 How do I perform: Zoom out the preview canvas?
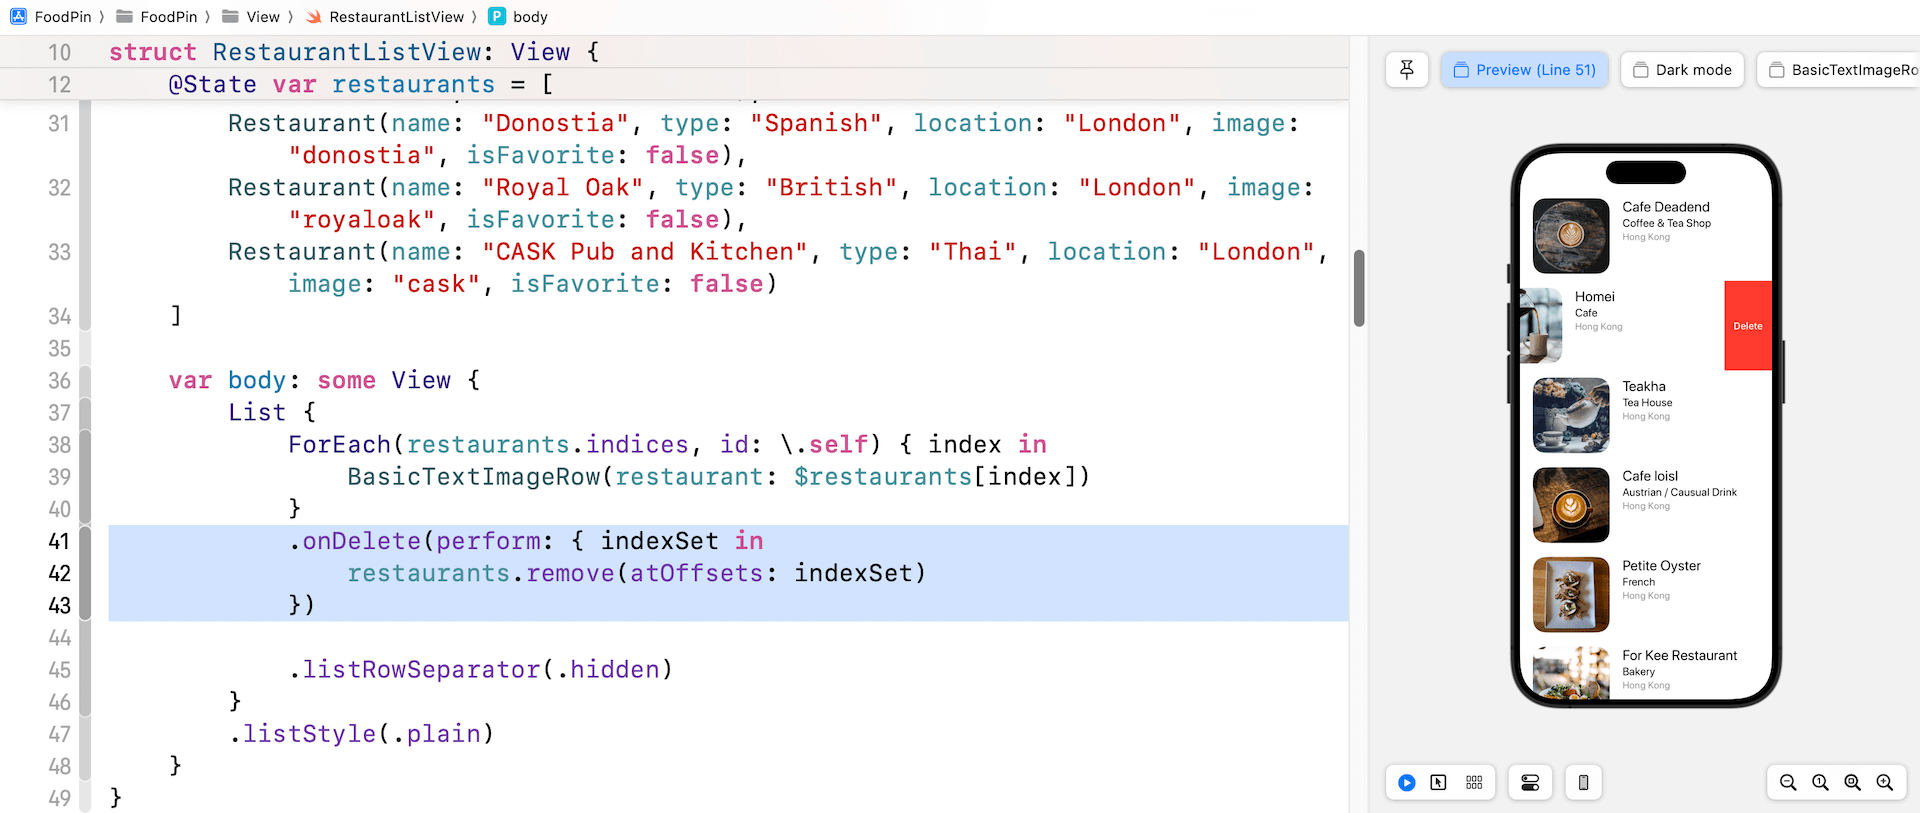click(1788, 783)
